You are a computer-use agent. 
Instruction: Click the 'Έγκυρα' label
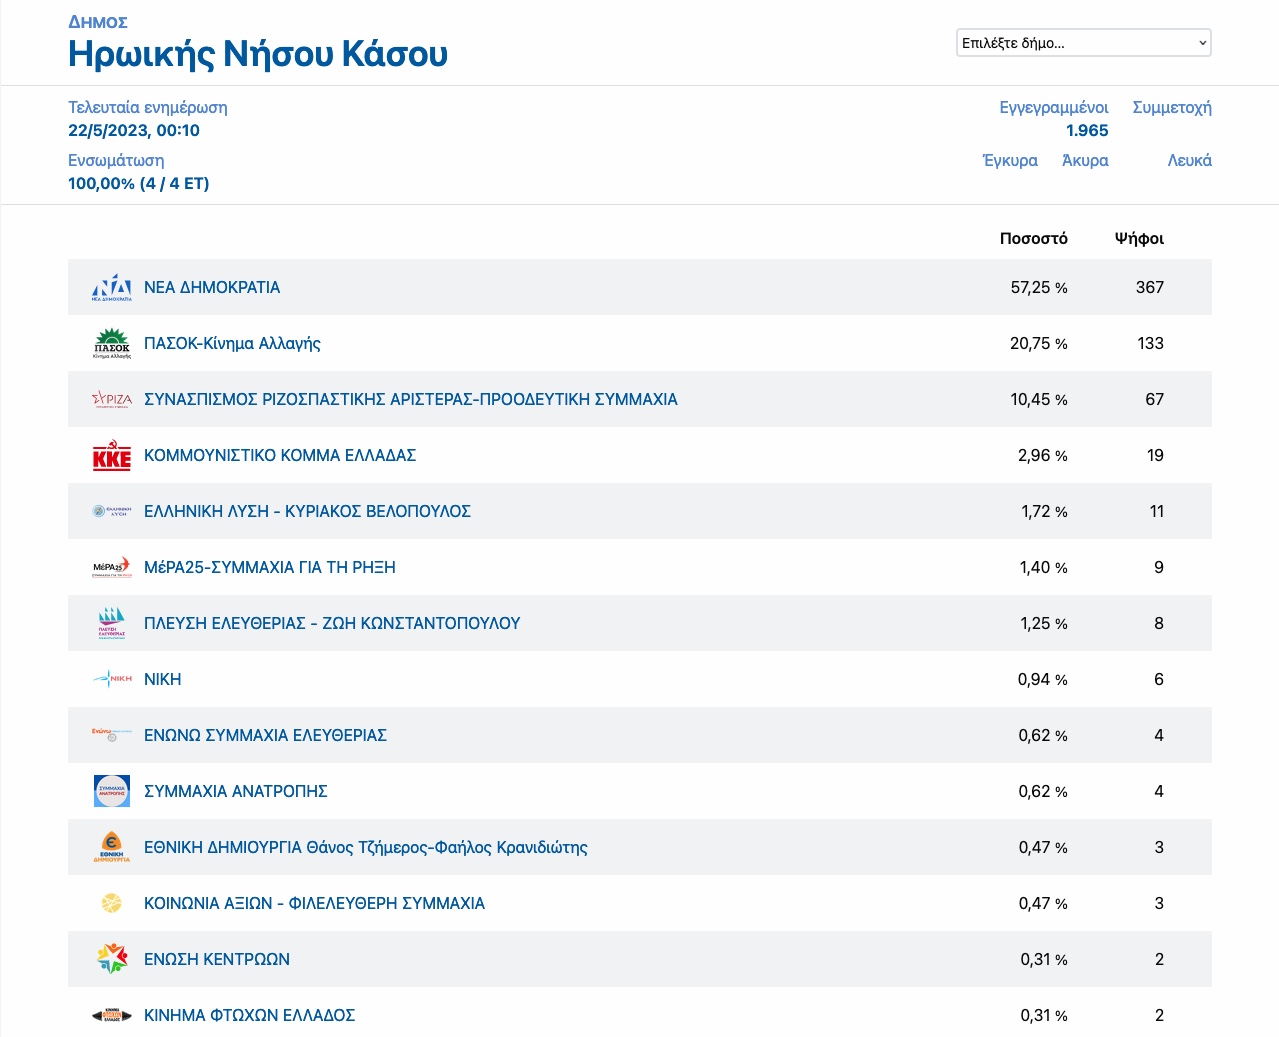pos(1010,160)
